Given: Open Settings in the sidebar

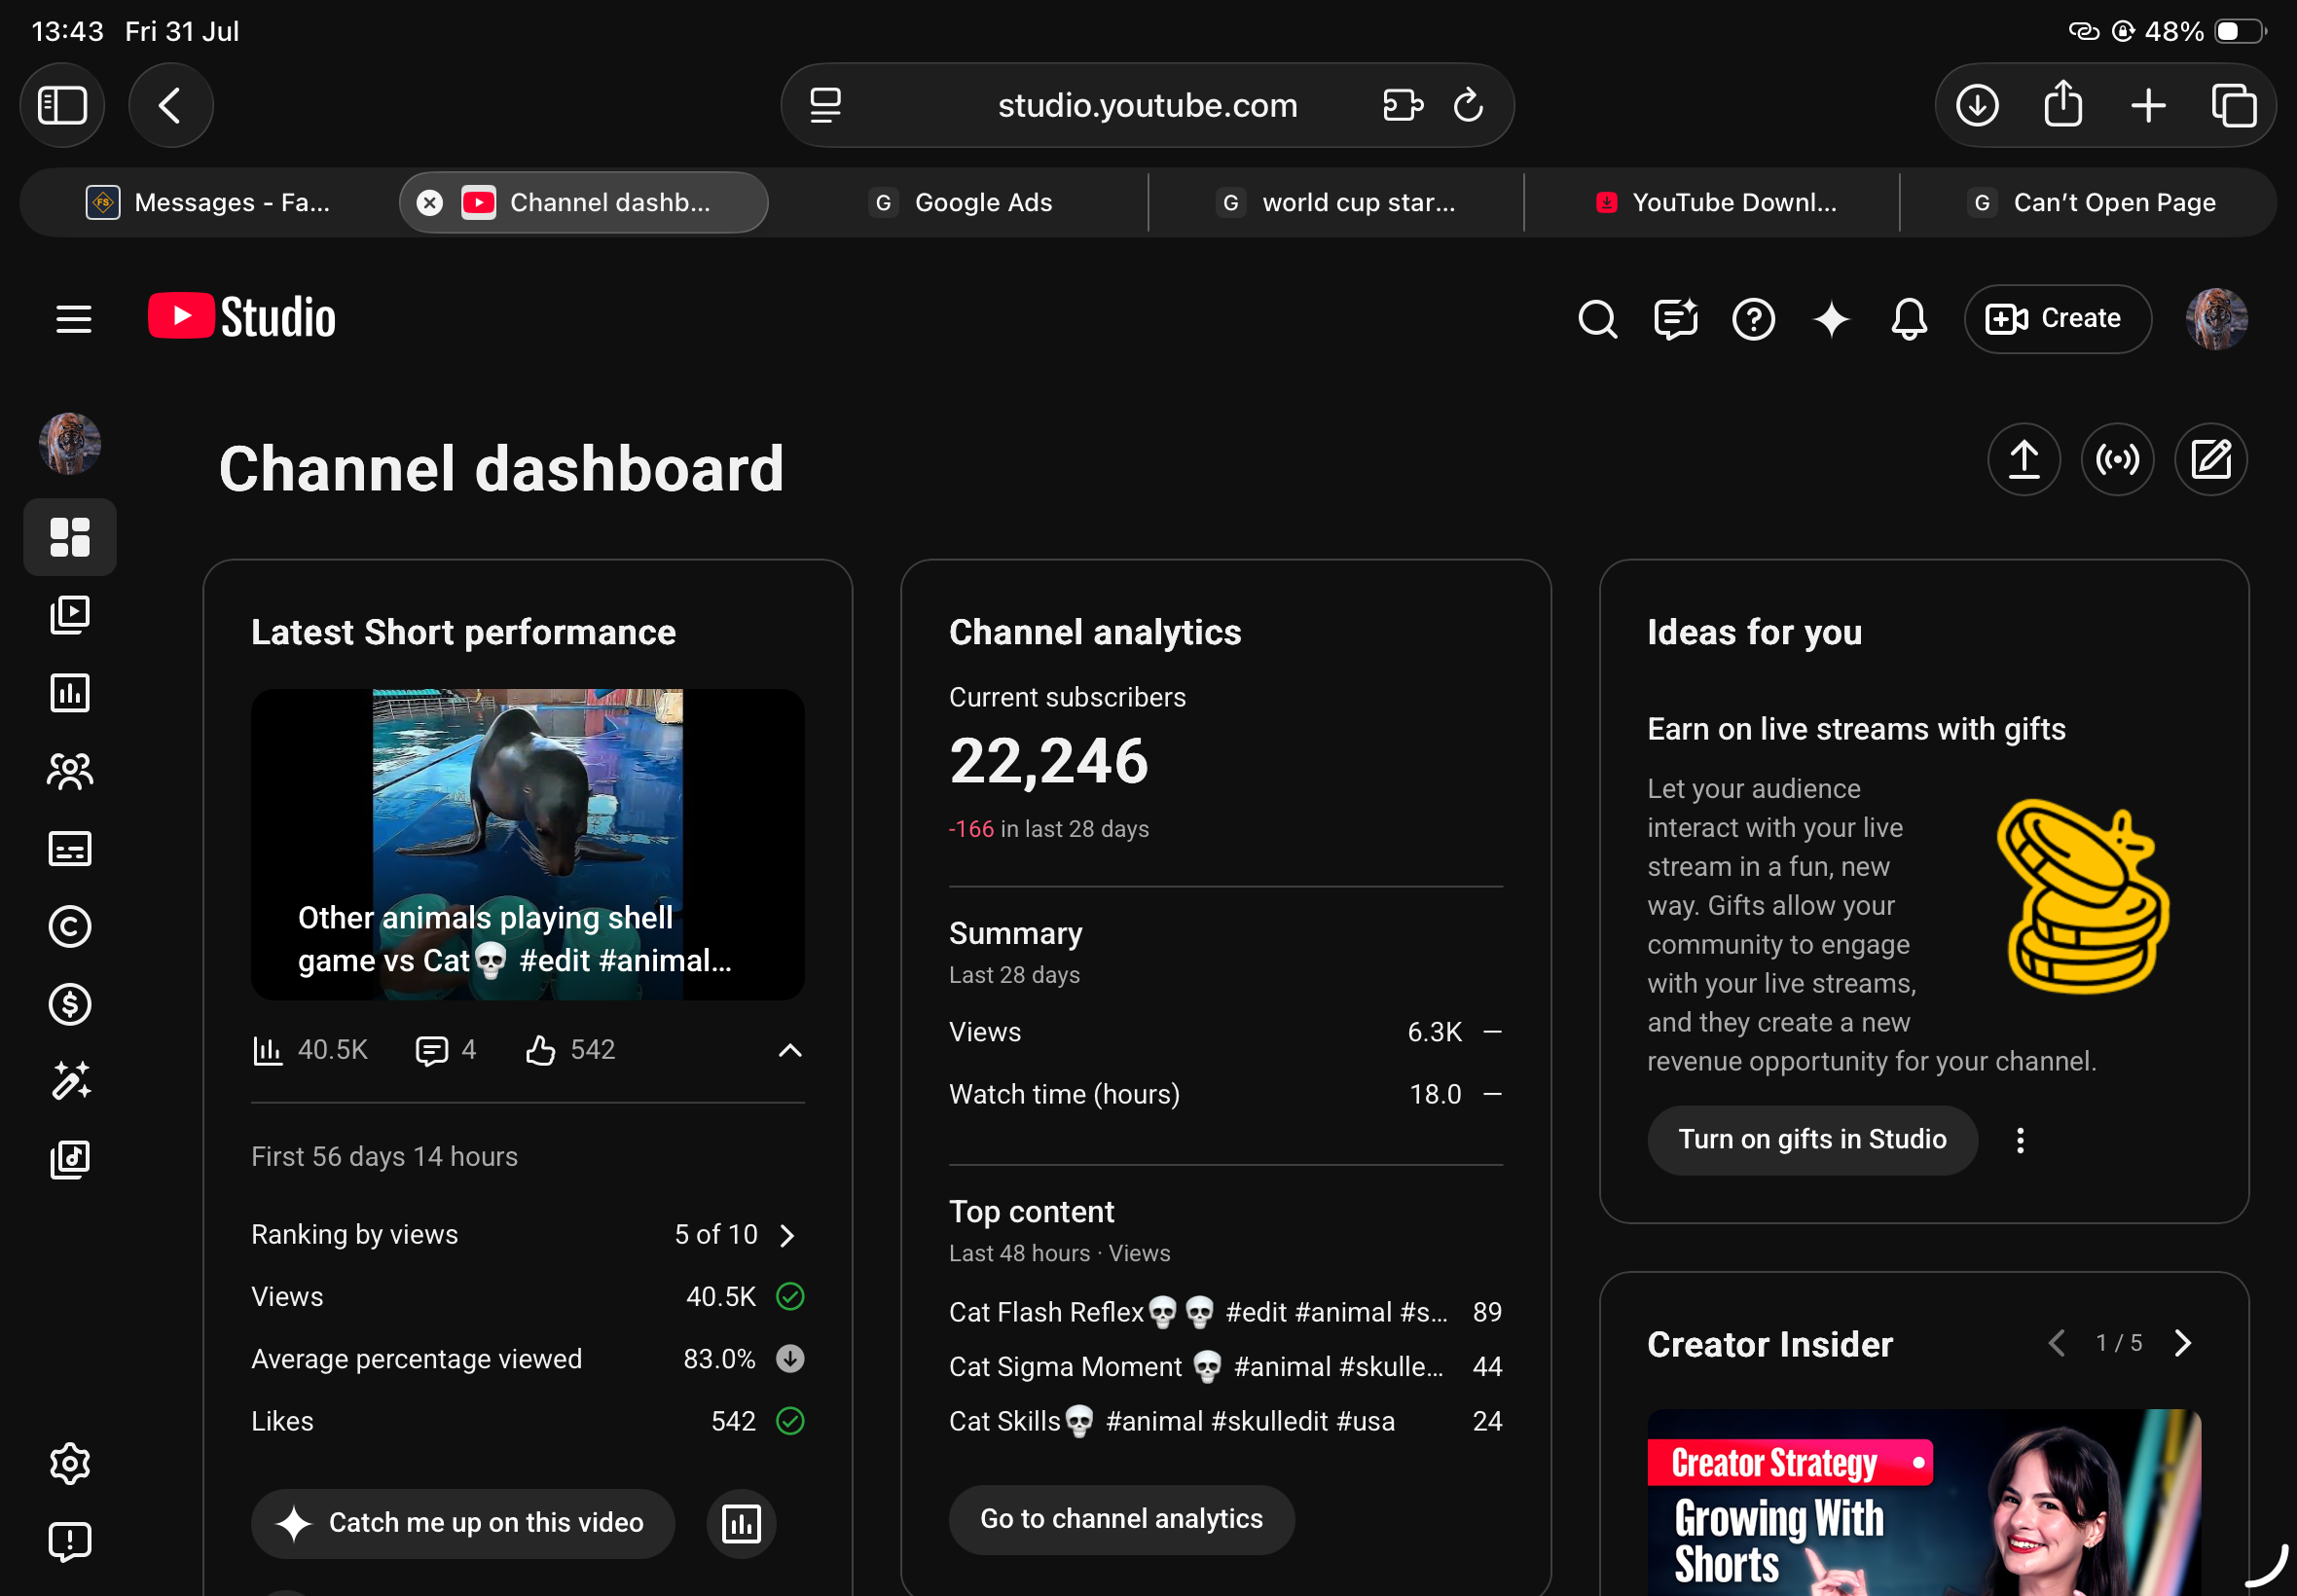Looking at the screenshot, I should pos(70,1464).
